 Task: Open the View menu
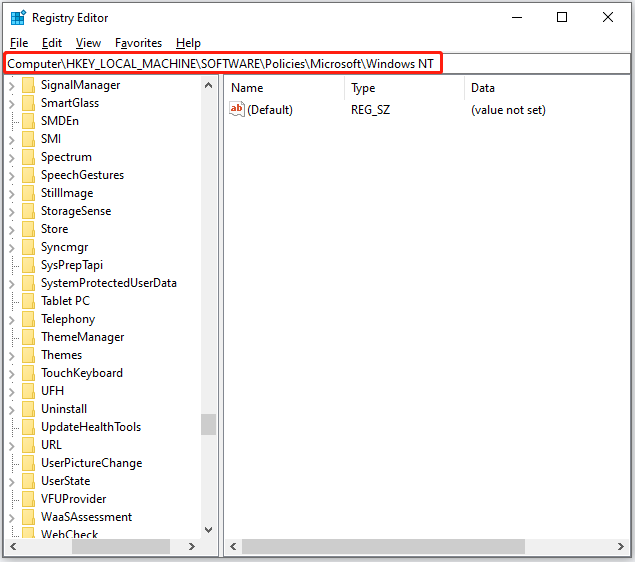point(88,43)
